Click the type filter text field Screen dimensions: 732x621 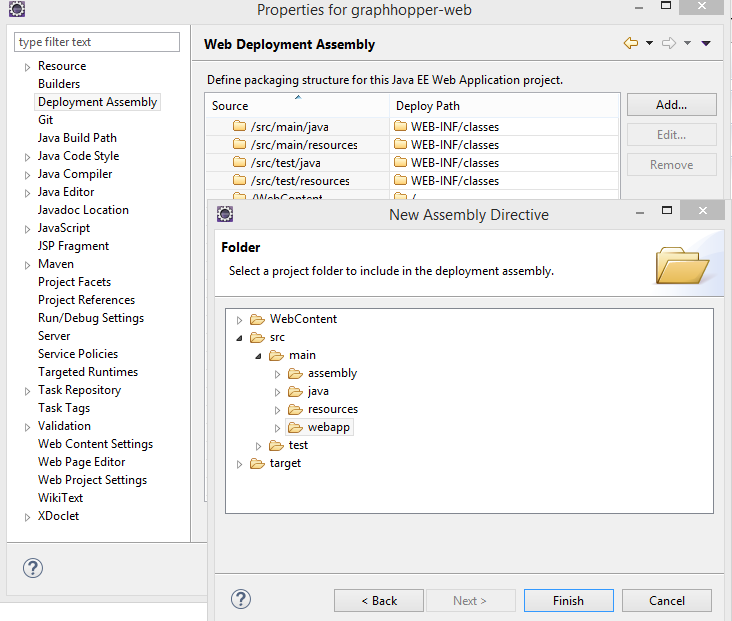click(x=97, y=42)
